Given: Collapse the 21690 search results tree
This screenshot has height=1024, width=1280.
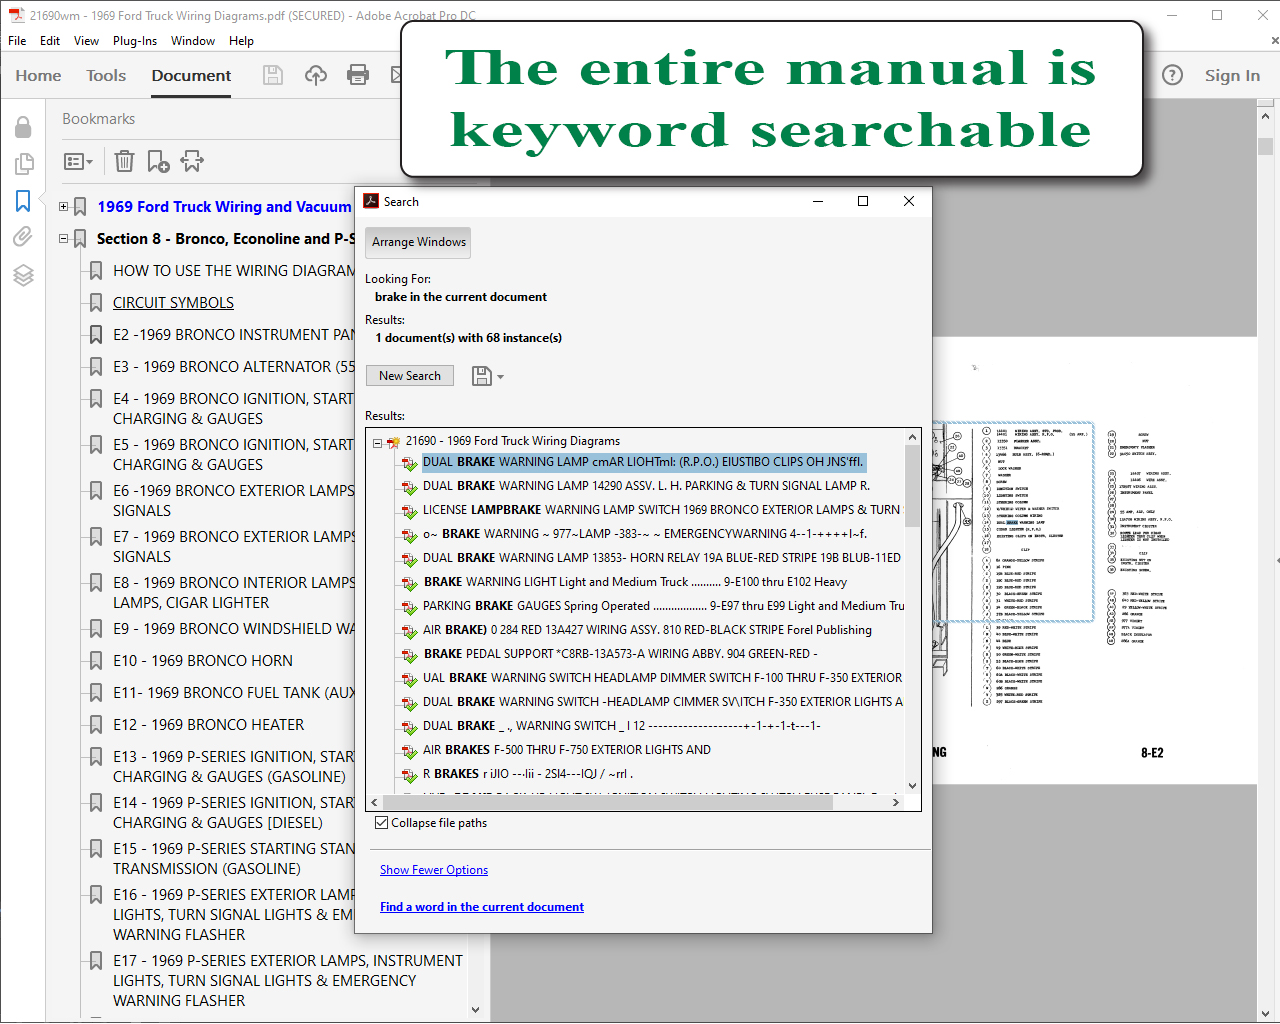Looking at the screenshot, I should tap(377, 441).
